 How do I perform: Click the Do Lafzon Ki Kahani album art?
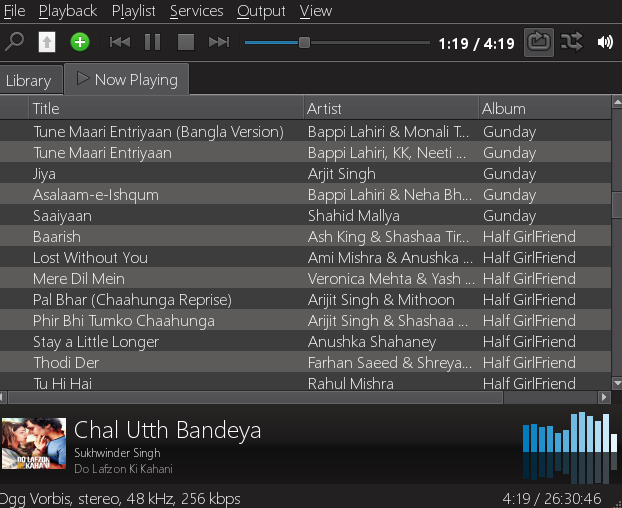34,443
